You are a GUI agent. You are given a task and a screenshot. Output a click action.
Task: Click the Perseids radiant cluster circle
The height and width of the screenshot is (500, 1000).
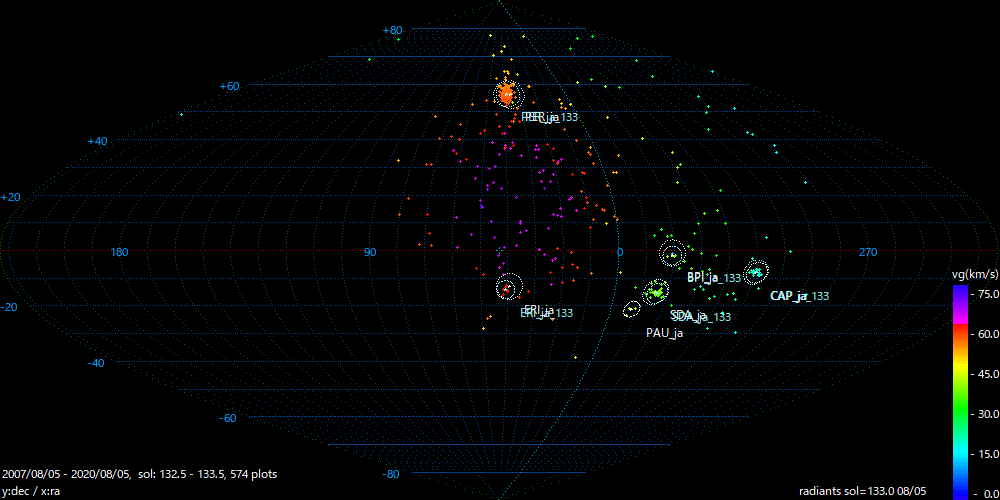pos(507,95)
